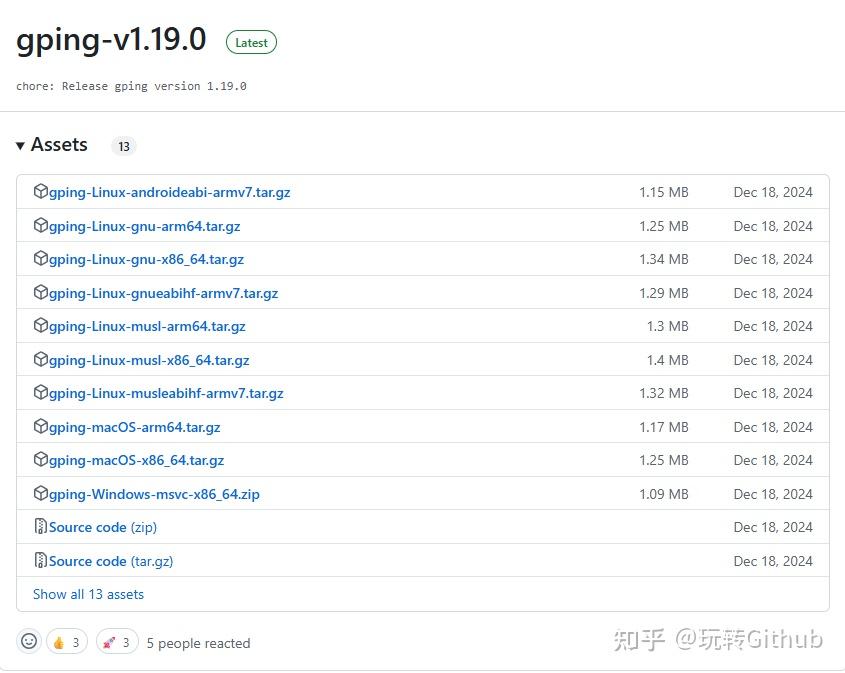
Task: Download gping-Linux-musl-arm64.tar.gz
Action: coord(147,327)
